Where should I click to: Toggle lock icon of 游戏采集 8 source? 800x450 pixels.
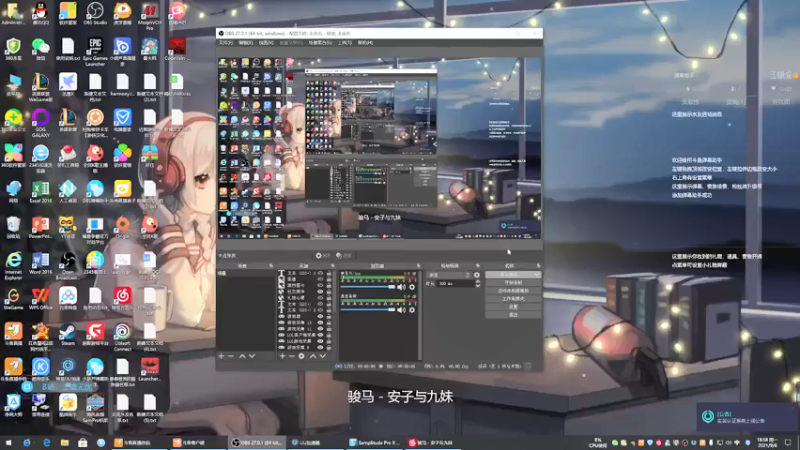(329, 347)
